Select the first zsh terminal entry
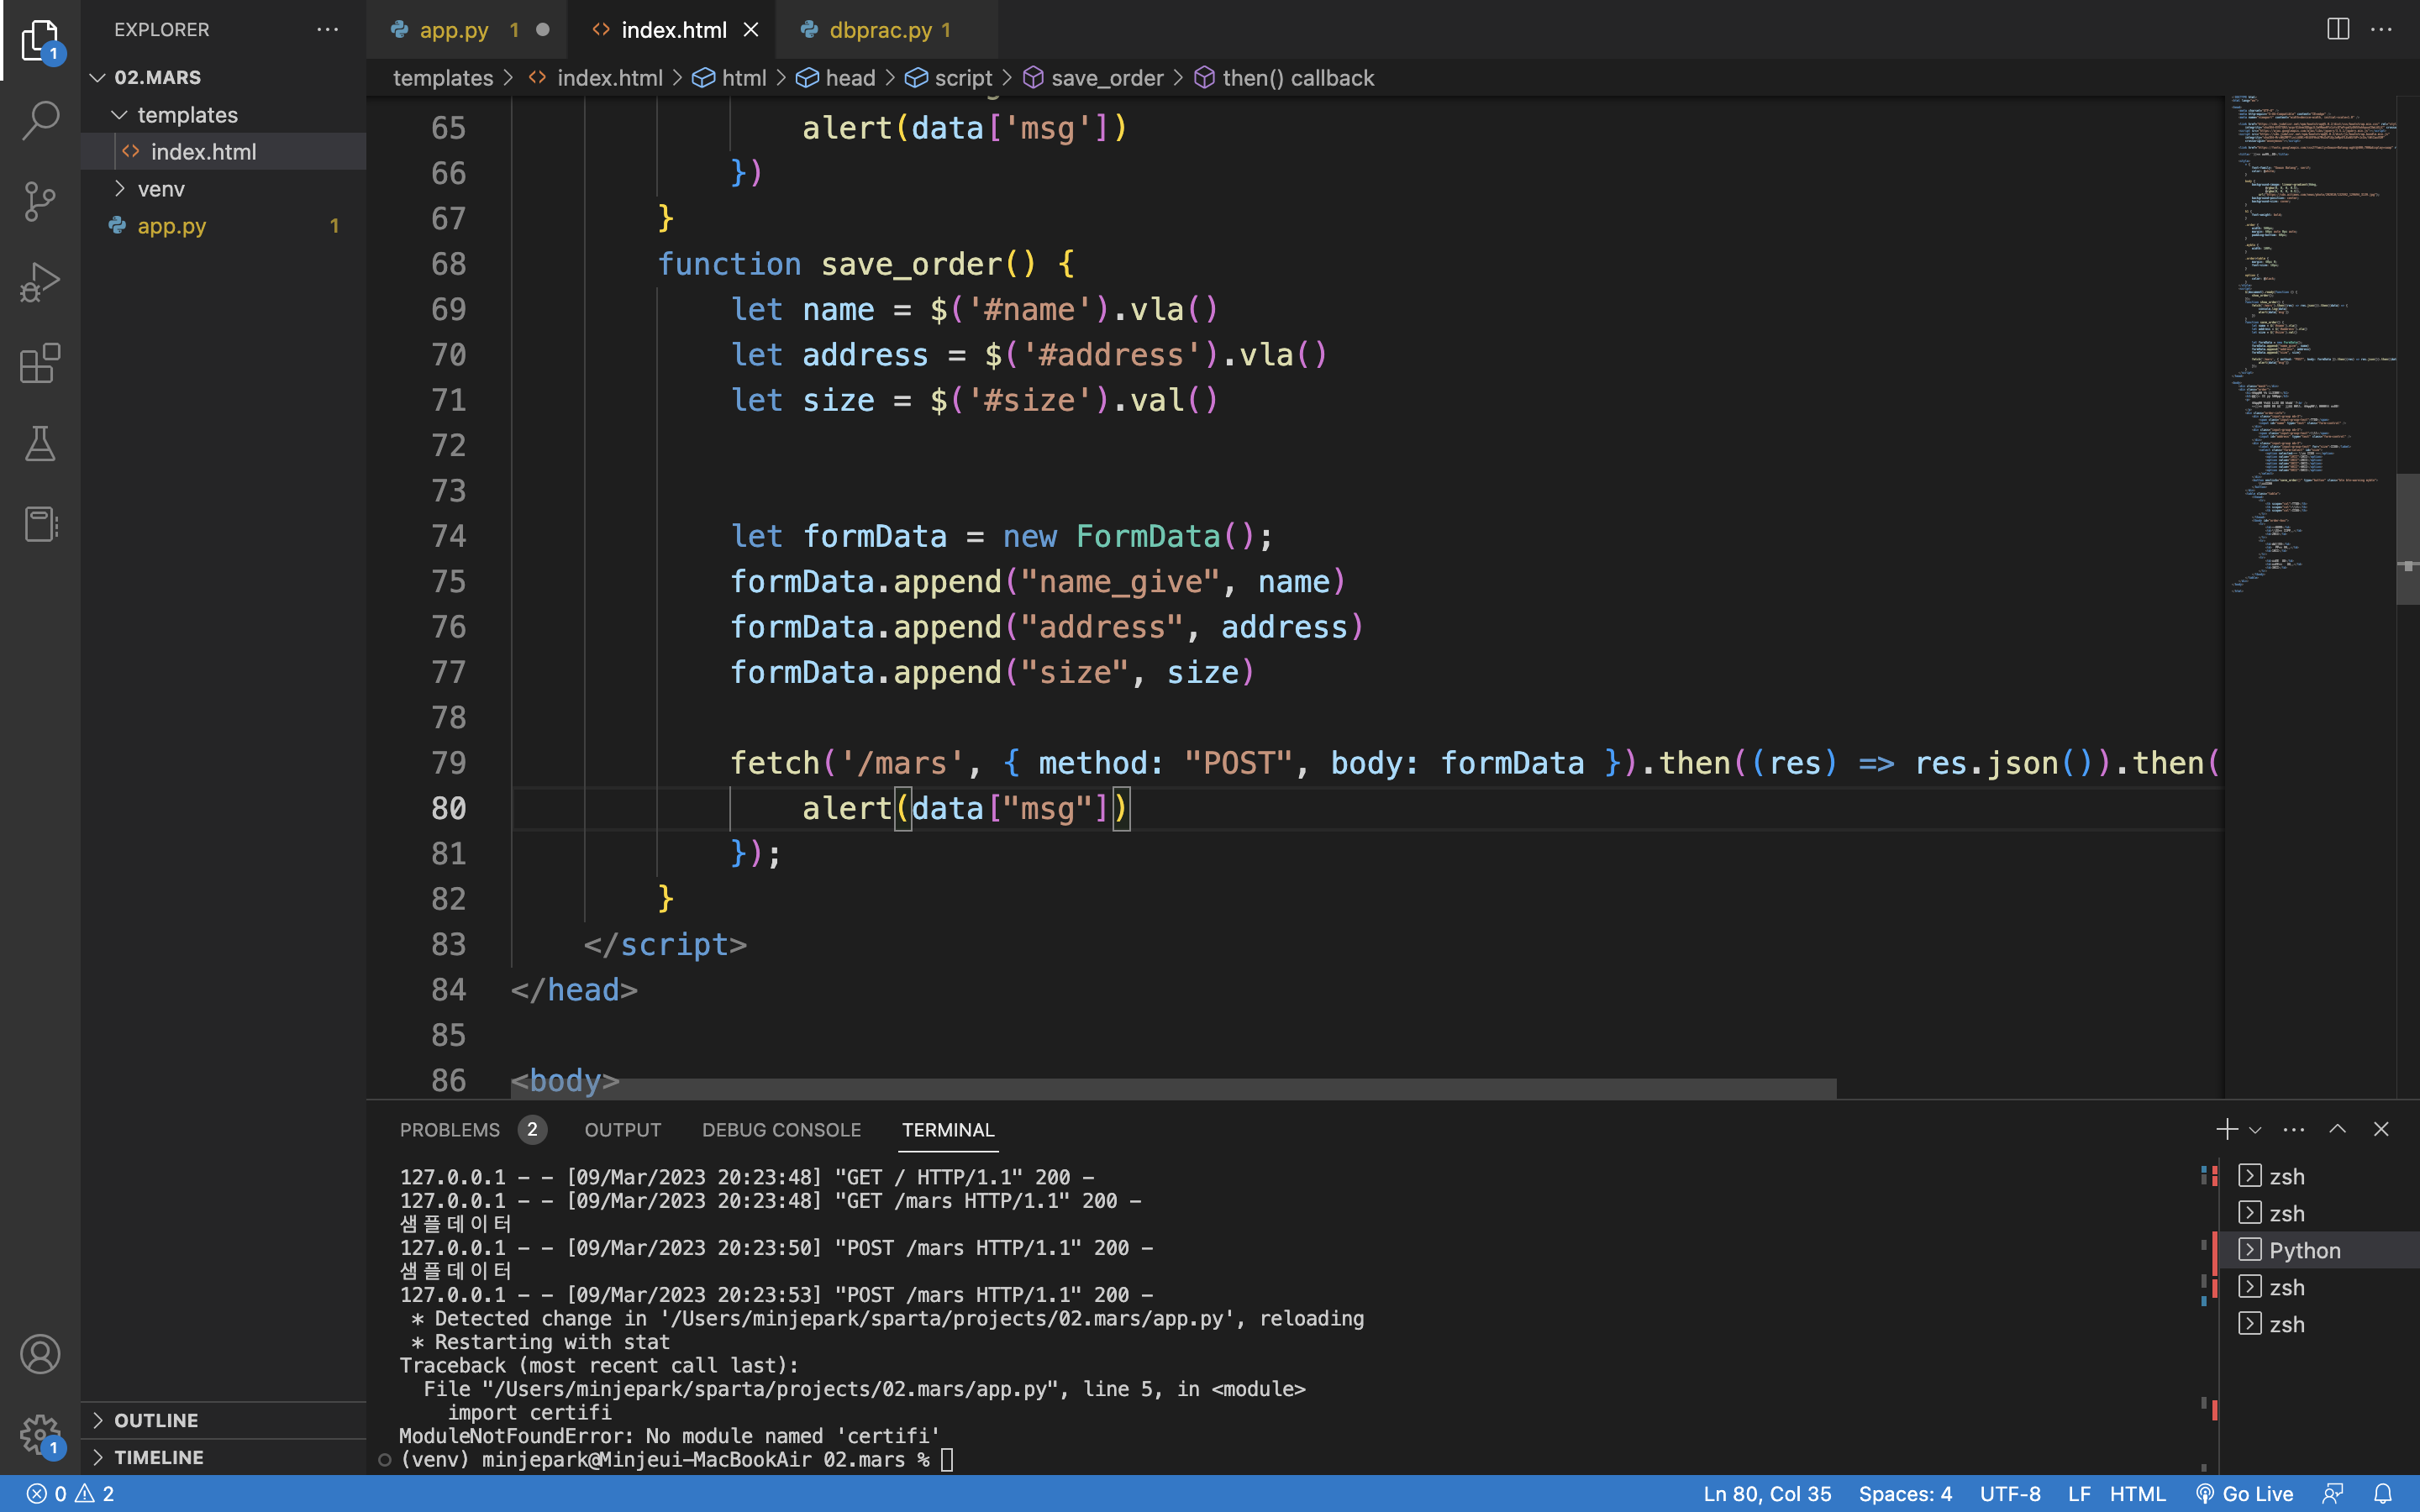This screenshot has height=1512, width=2420. tap(2318, 1176)
